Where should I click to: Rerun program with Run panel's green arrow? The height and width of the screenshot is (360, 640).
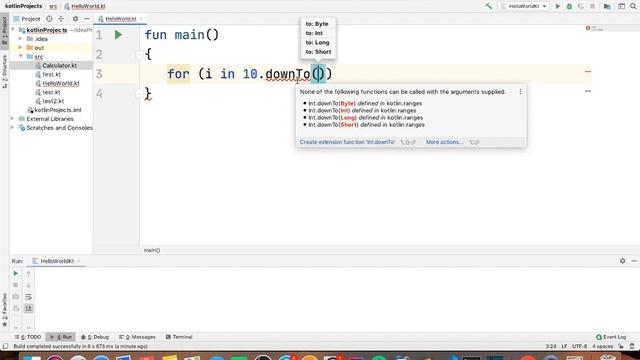click(16, 273)
